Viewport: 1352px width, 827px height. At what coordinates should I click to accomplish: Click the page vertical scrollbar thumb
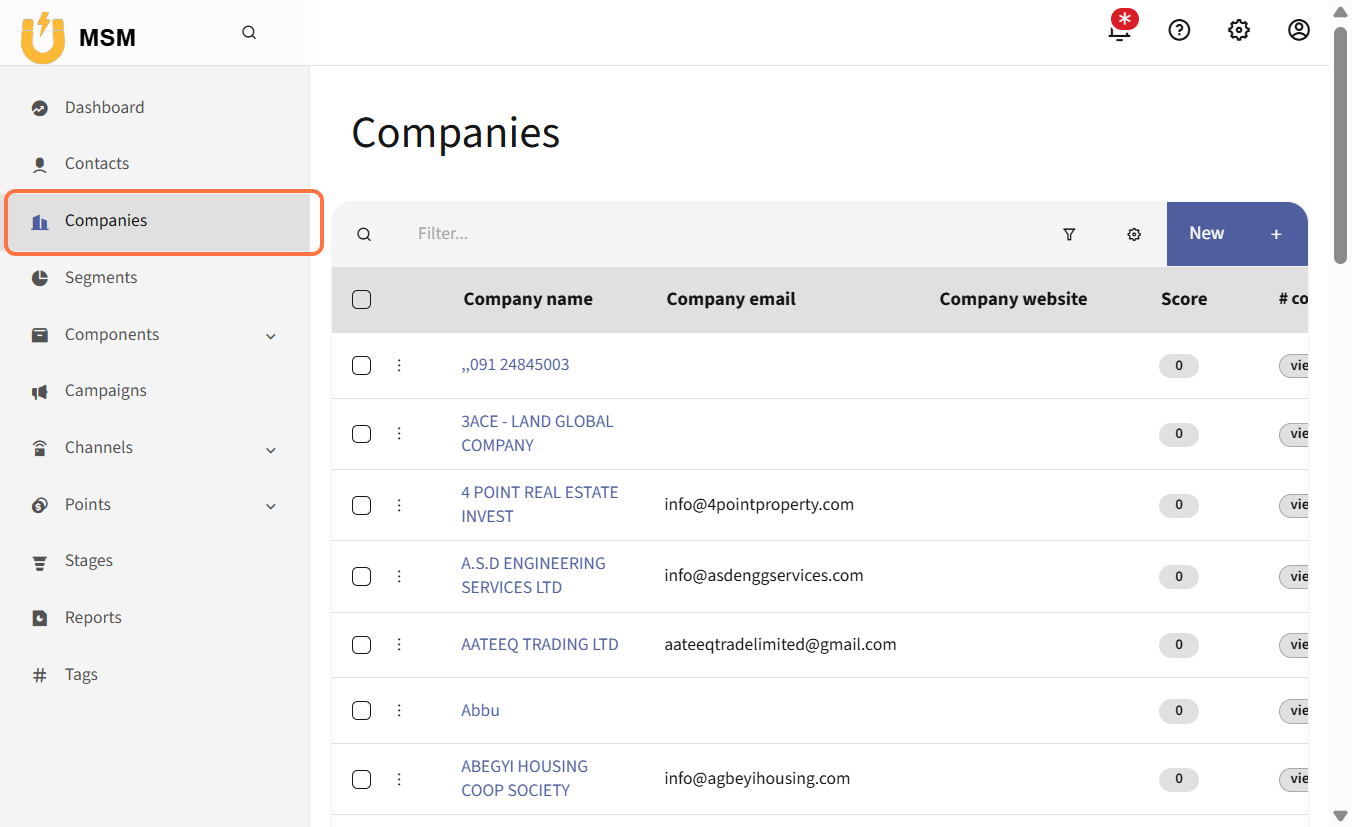pos(1340,145)
